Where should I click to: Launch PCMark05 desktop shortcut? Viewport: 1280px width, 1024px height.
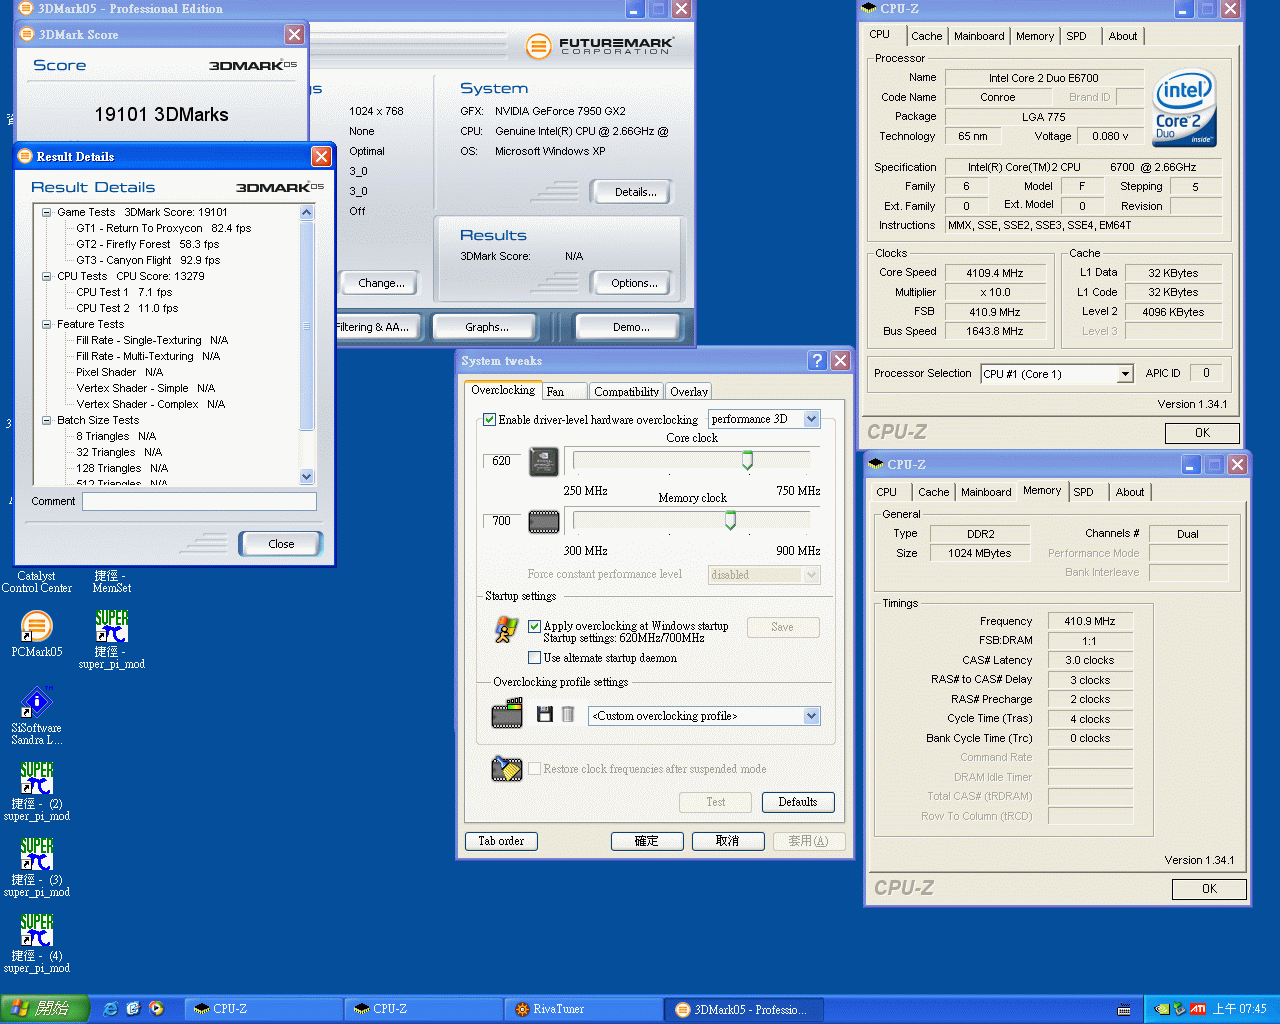pyautogui.click(x=37, y=634)
